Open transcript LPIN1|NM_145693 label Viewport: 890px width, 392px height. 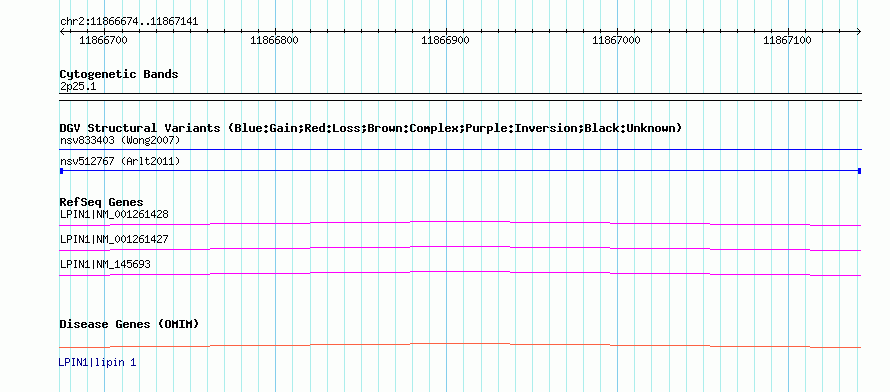click(x=105, y=264)
